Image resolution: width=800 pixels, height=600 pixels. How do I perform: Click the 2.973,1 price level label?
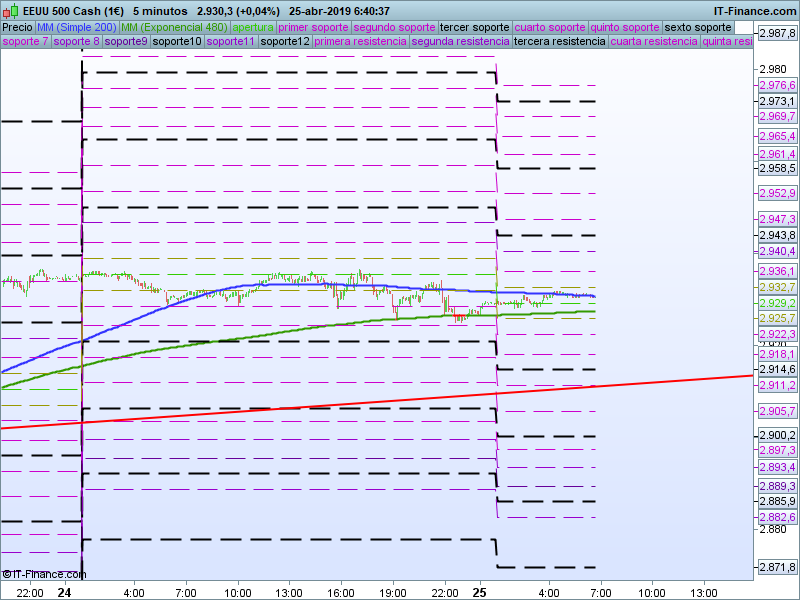[777, 101]
